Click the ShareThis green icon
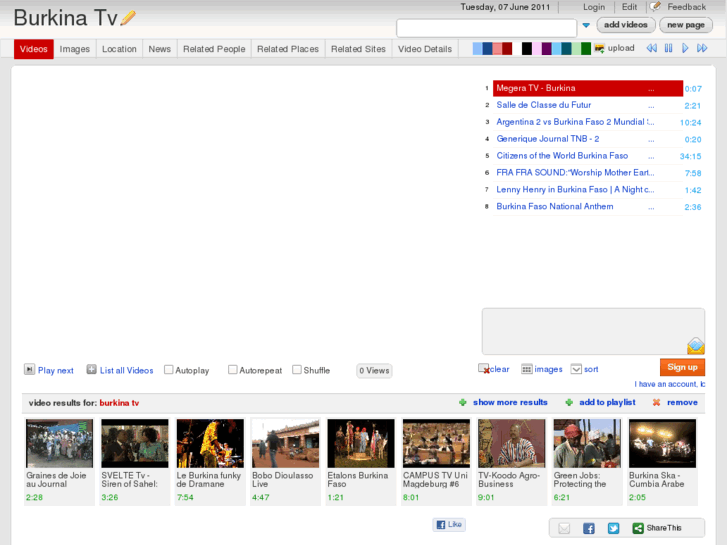The image size is (727, 545). click(x=638, y=528)
